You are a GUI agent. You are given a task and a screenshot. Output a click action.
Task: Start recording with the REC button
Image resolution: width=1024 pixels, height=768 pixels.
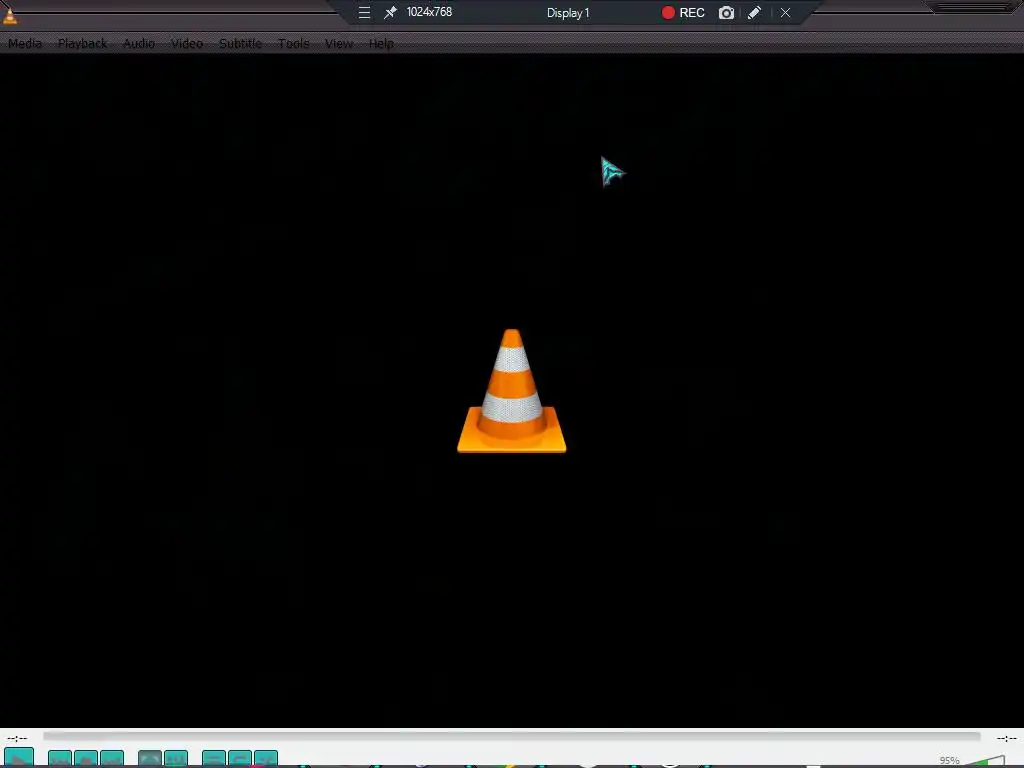683,12
